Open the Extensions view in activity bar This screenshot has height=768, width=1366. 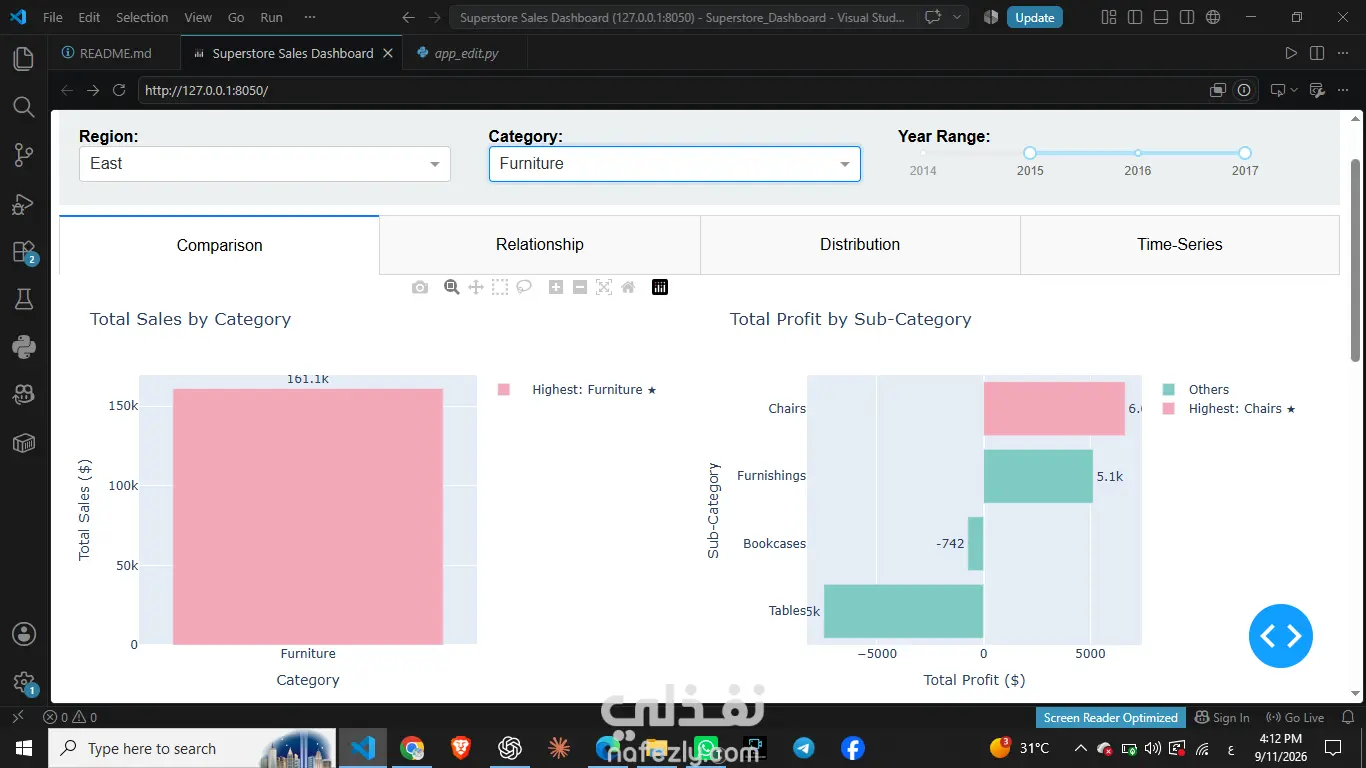(x=24, y=252)
